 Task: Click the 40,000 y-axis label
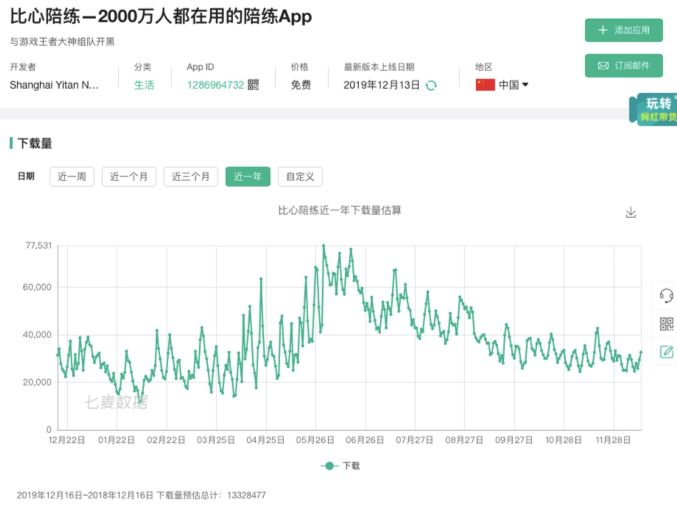click(37, 335)
